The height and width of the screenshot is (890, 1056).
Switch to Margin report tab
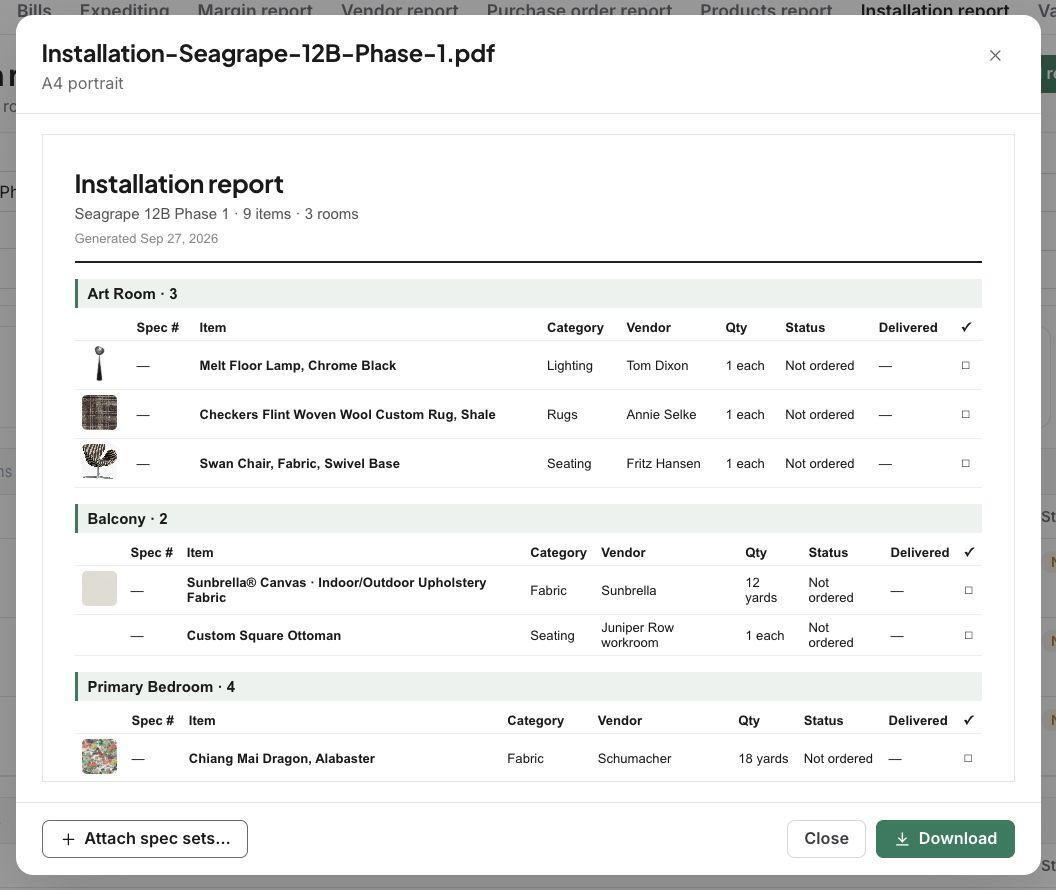click(x=255, y=9)
